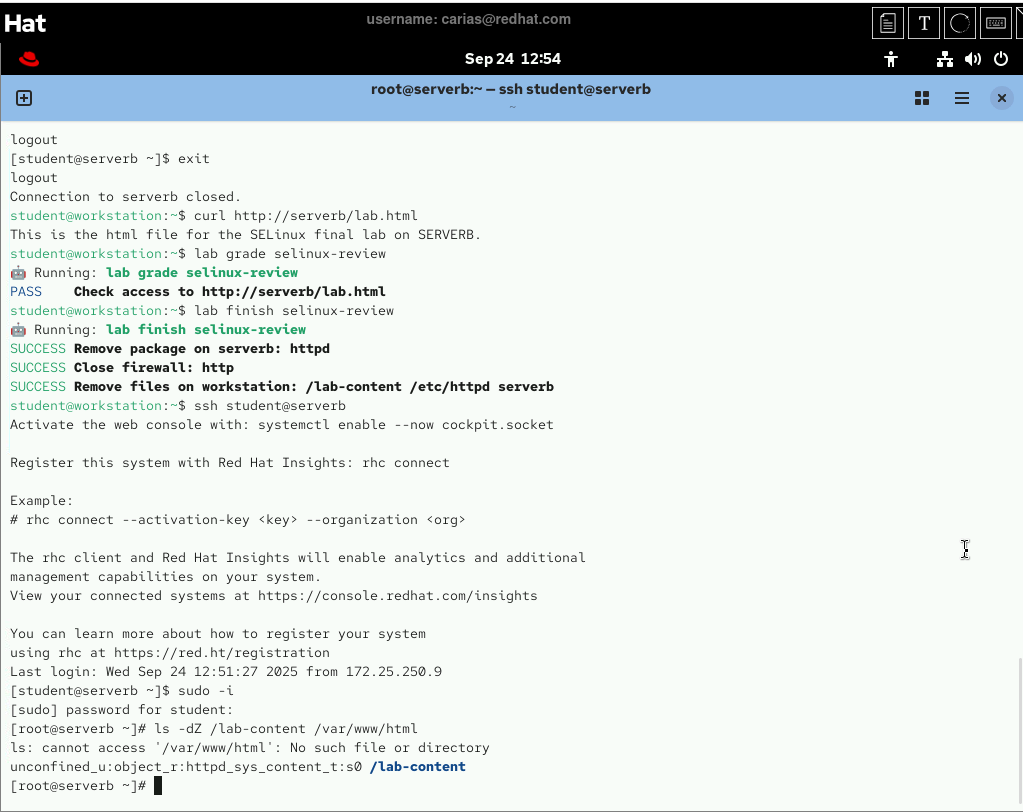Screen dimensions: 1023x812
Task: Open a new terminal tab with plus icon
Action: click(24, 98)
